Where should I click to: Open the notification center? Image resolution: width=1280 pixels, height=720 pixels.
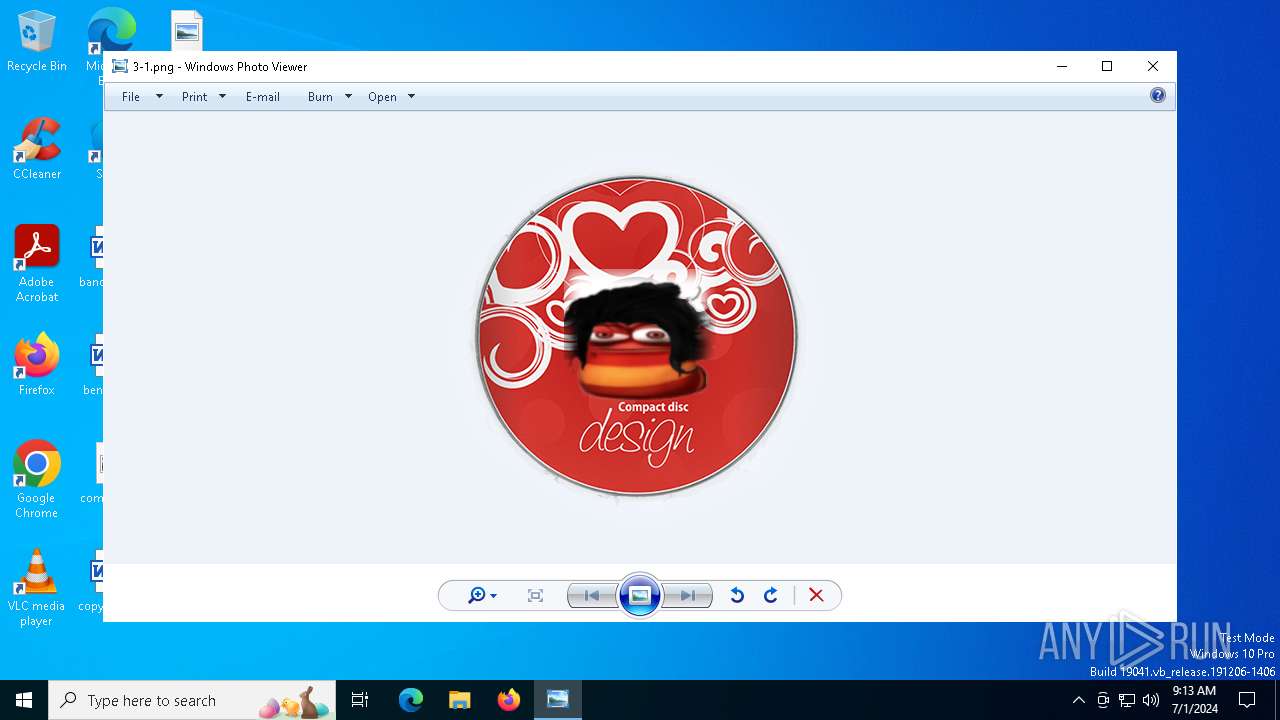pos(1247,700)
